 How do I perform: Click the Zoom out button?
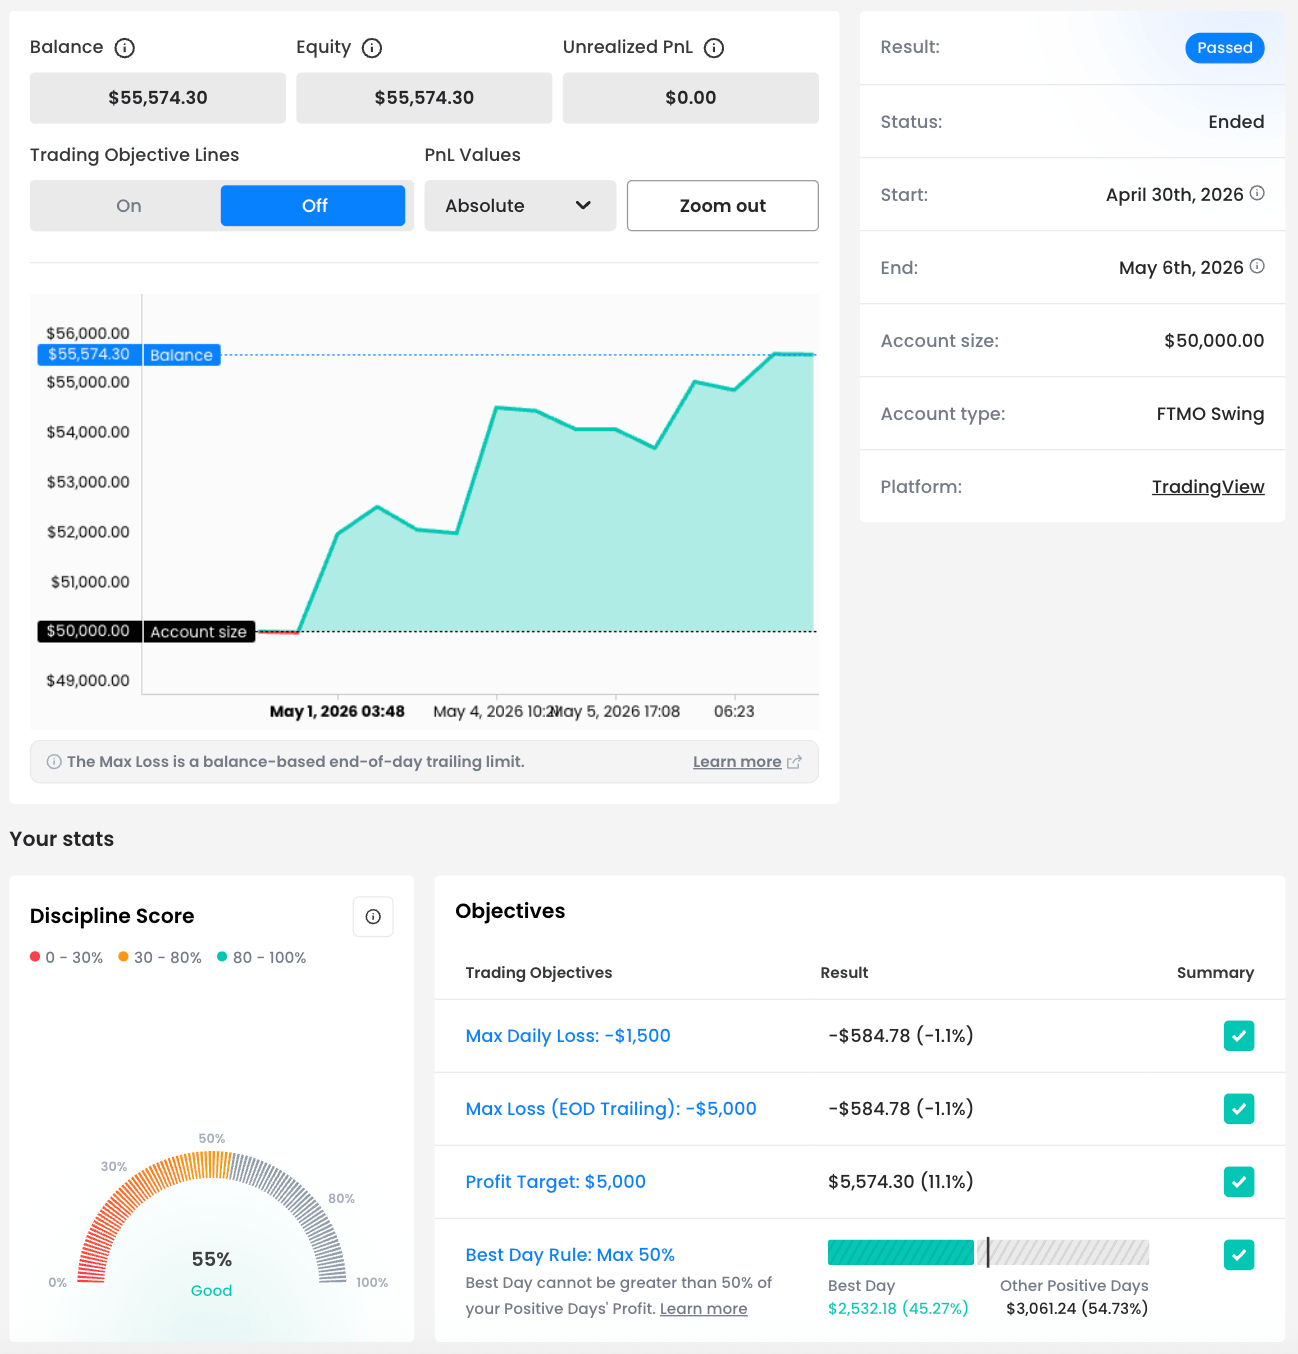(723, 206)
